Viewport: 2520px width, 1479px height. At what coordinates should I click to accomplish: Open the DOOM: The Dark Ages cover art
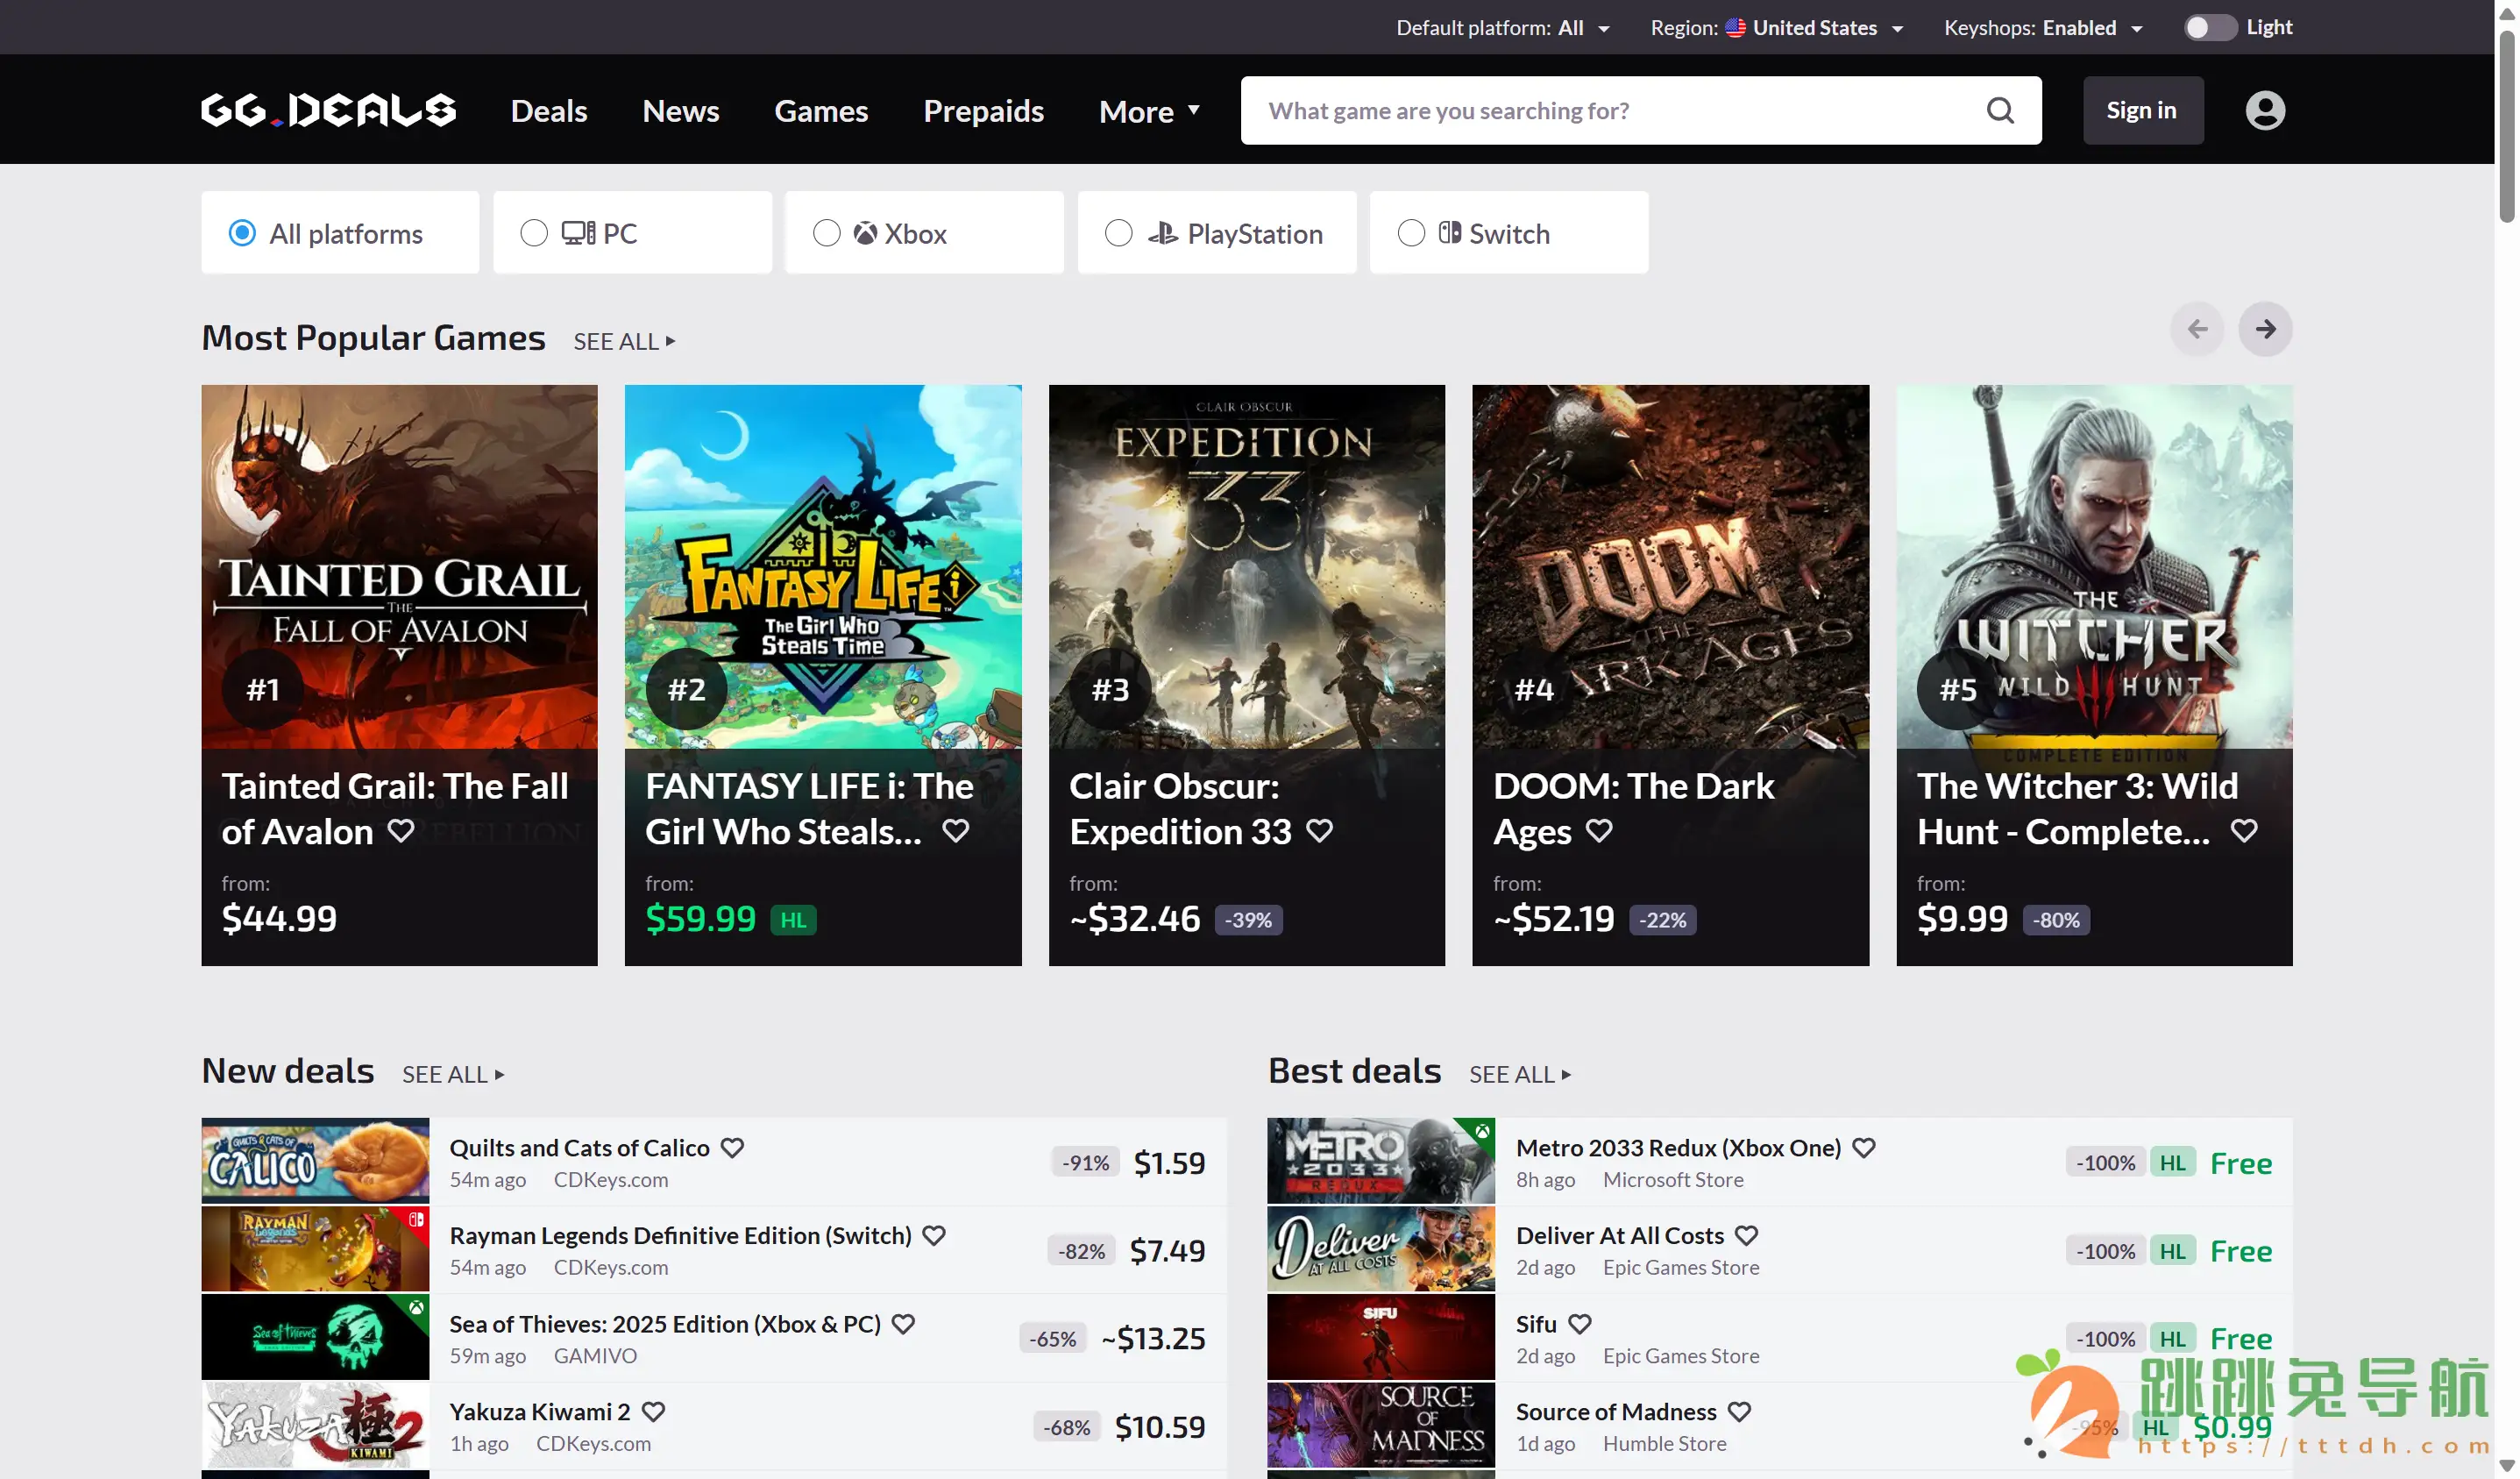pos(1670,567)
